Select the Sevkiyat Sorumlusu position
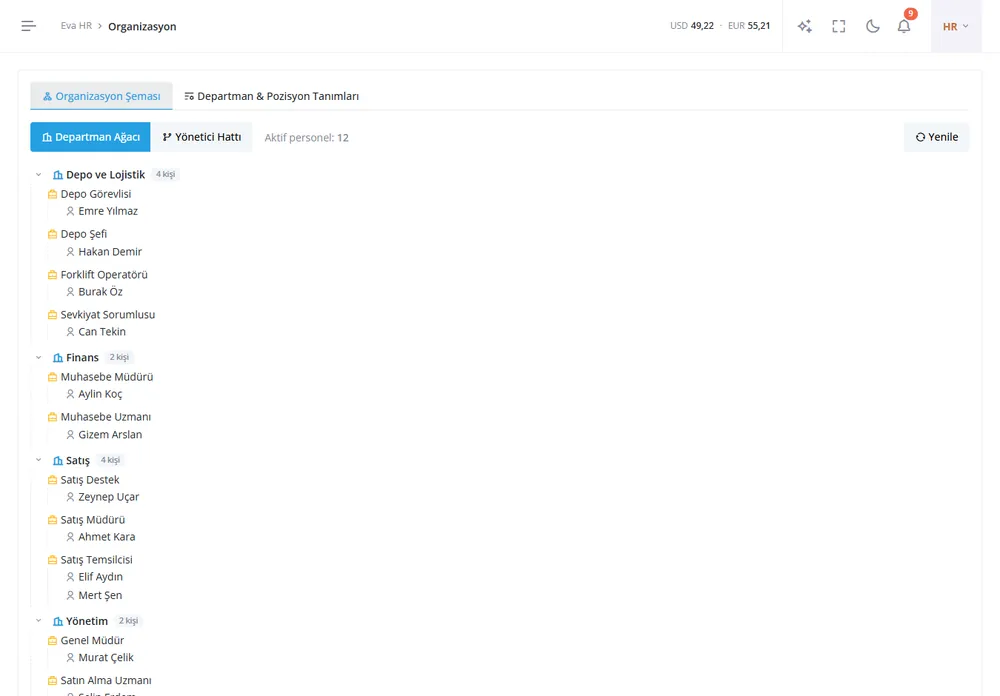Image resolution: width=1000 pixels, height=696 pixels. 108,315
